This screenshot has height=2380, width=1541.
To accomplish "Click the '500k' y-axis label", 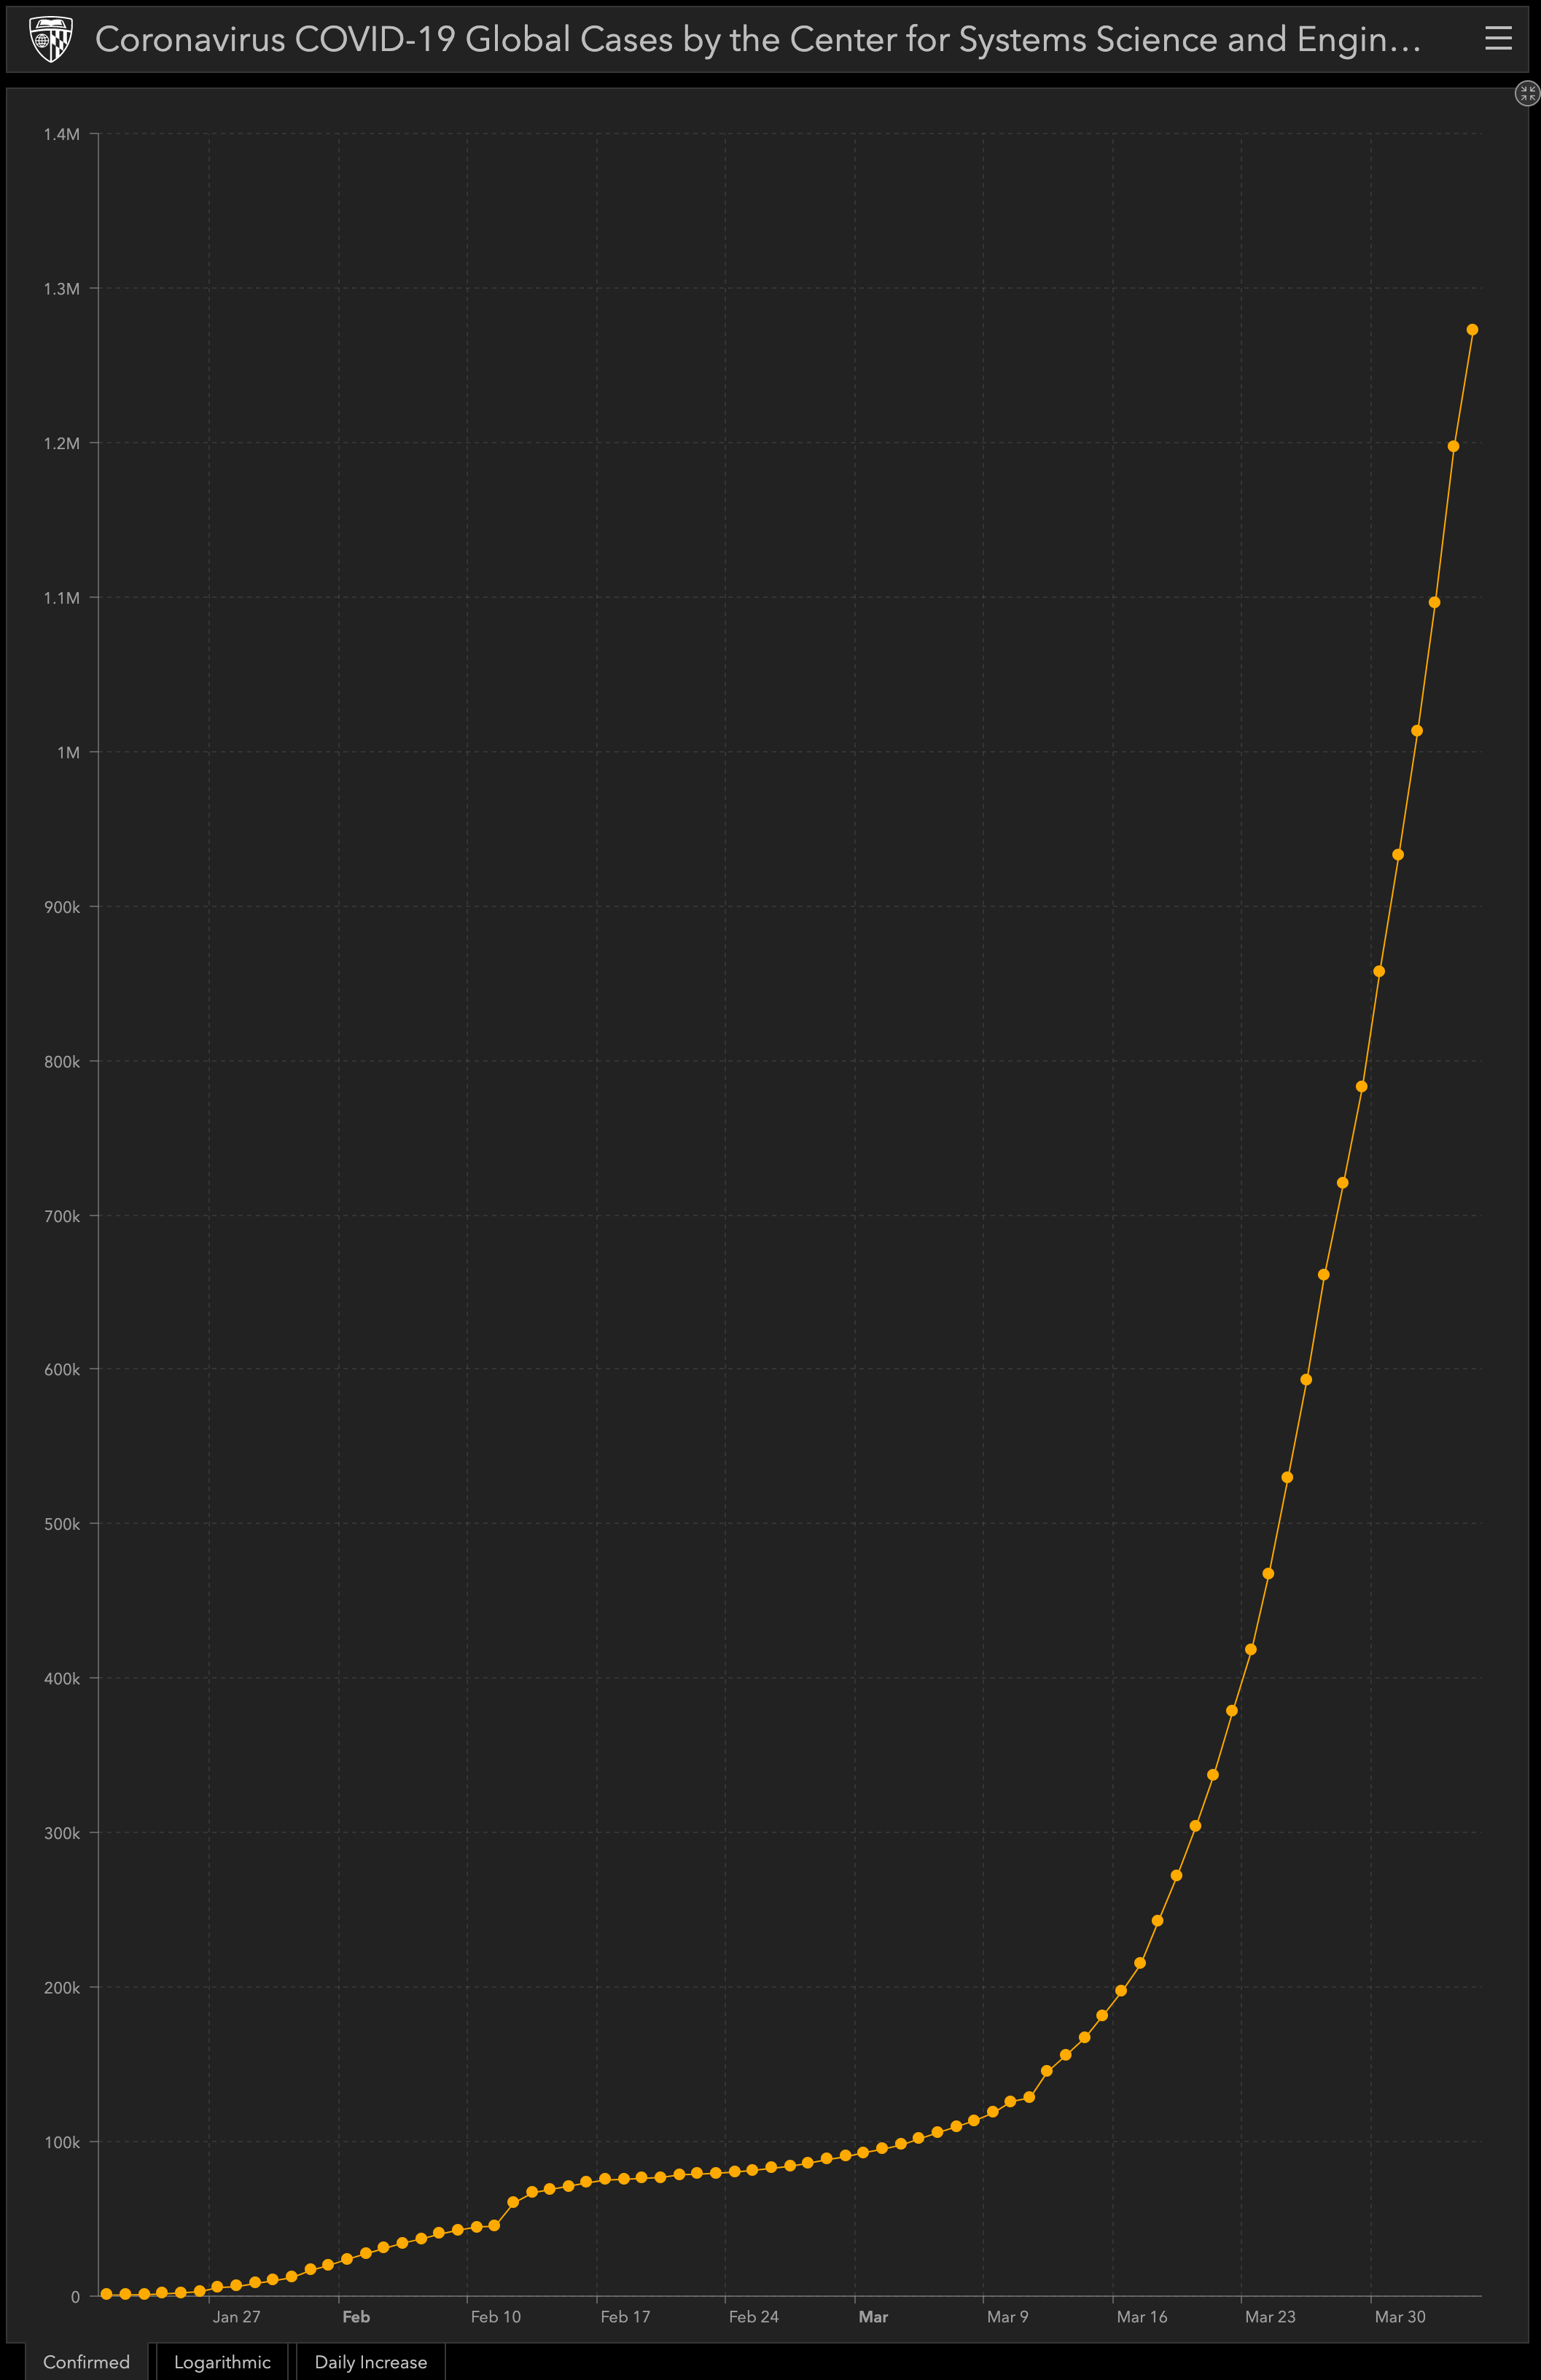I will click(62, 1524).
